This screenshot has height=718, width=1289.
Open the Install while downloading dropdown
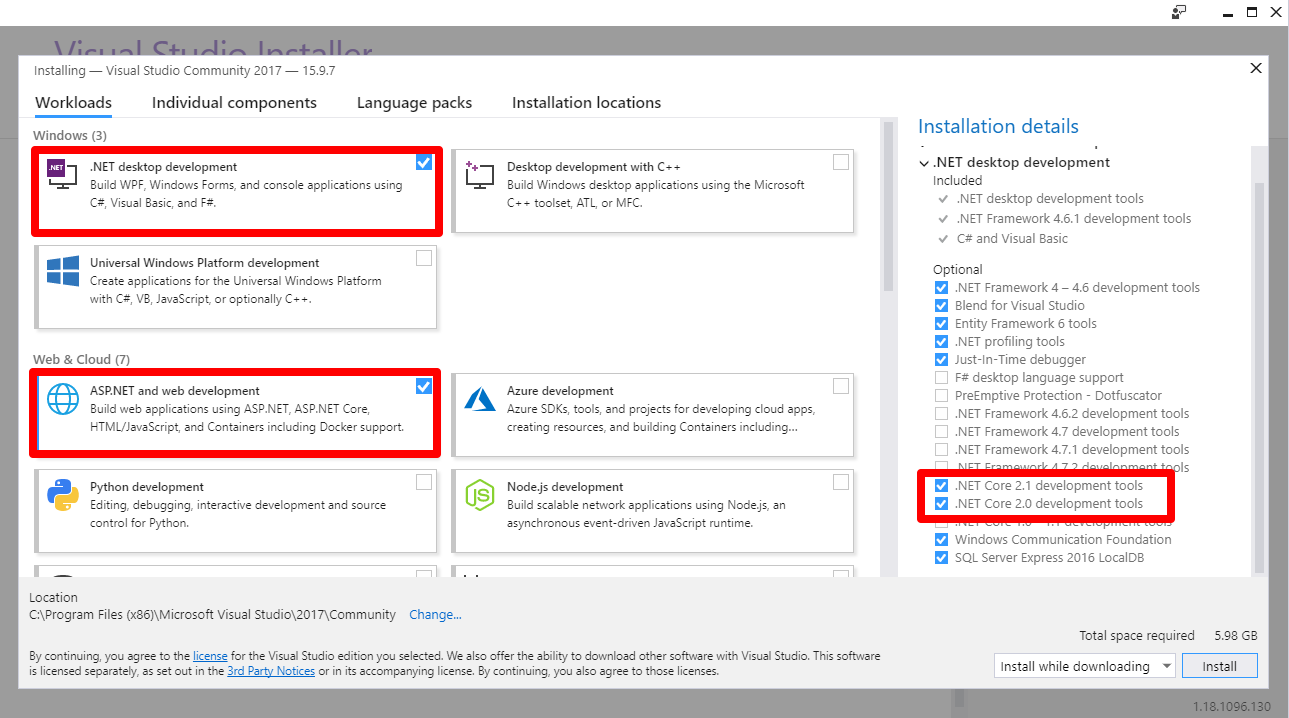(x=1084, y=666)
